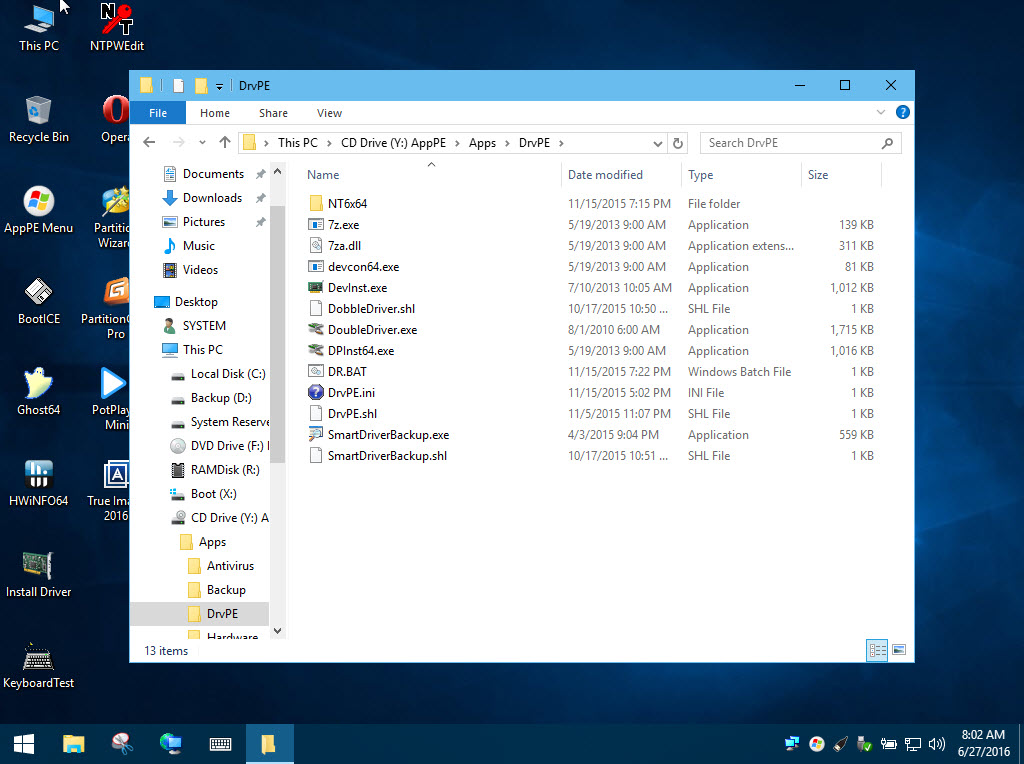
Task: Navigate back to previous folder
Action: (149, 142)
